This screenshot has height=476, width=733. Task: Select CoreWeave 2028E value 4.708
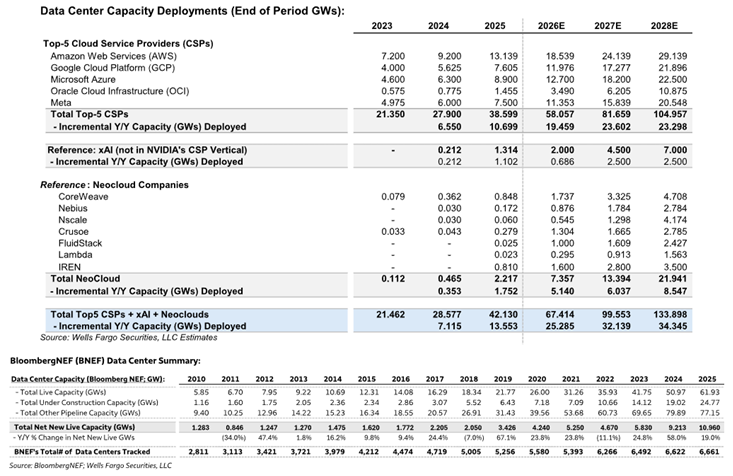click(675, 197)
